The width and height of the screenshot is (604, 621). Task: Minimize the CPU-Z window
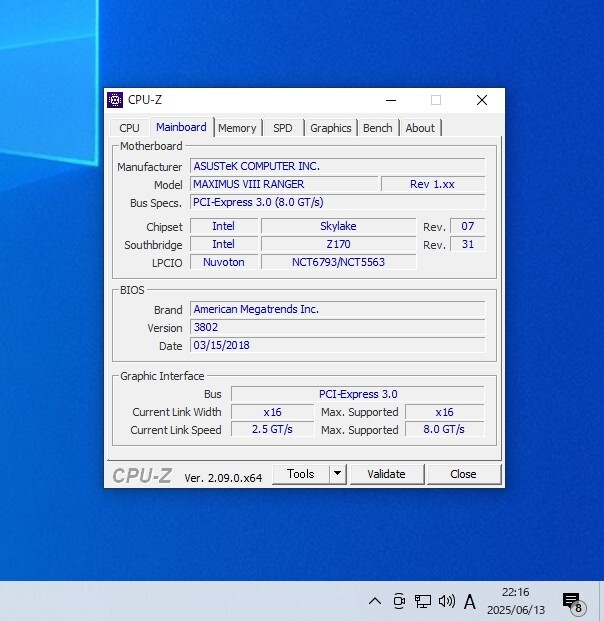[x=391, y=100]
